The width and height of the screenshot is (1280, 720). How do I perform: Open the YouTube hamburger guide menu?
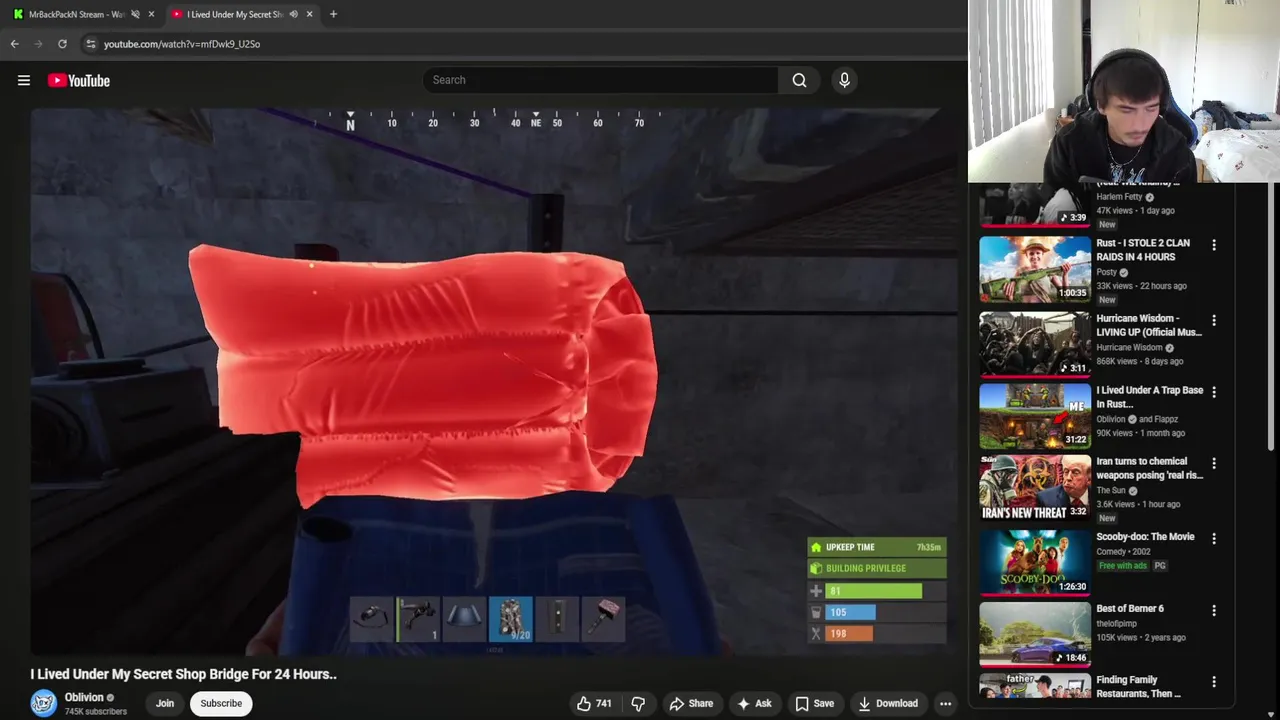point(24,80)
